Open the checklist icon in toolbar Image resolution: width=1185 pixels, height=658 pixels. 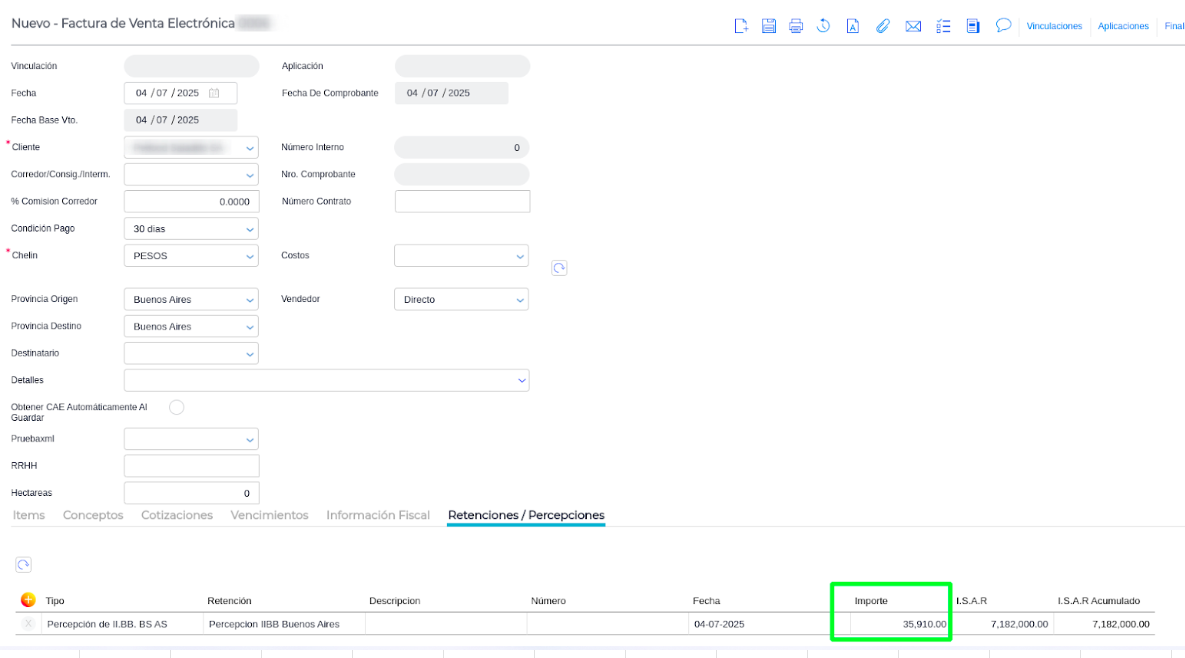coord(943,26)
